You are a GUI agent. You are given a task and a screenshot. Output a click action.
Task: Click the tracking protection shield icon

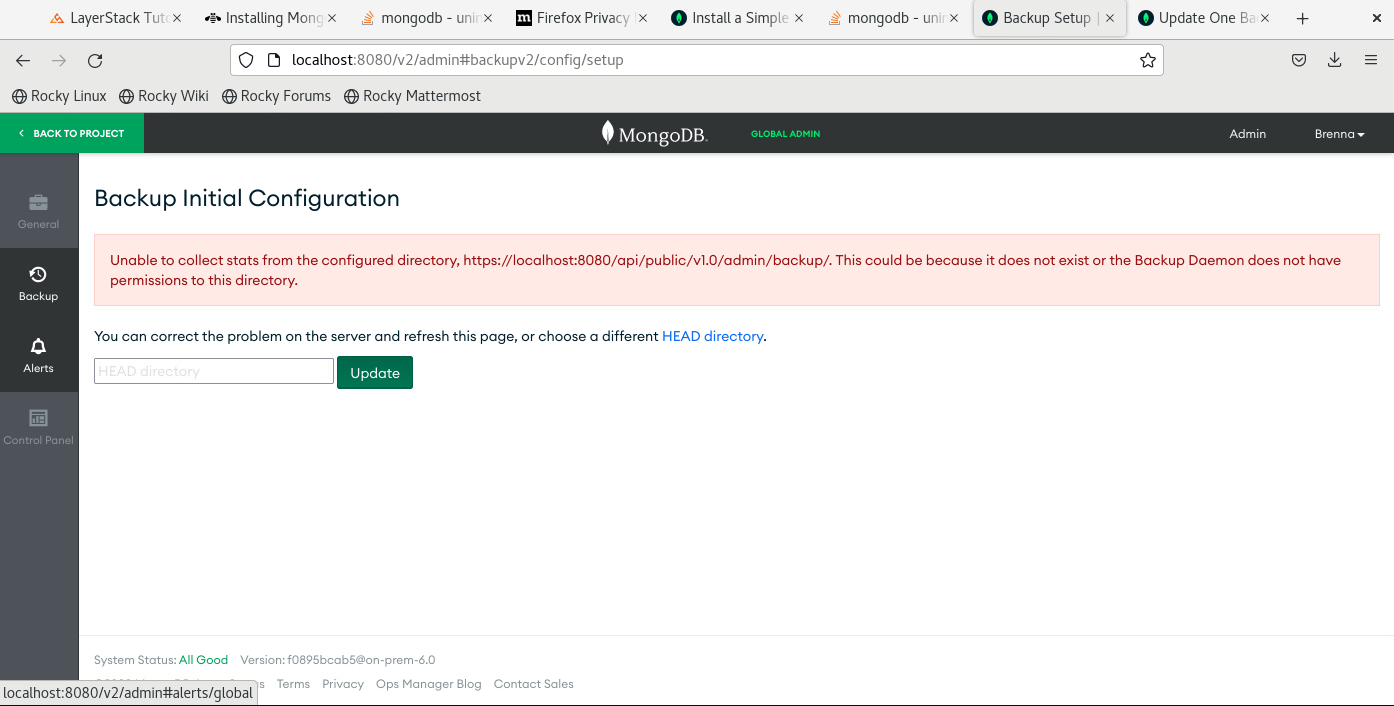tap(246, 60)
